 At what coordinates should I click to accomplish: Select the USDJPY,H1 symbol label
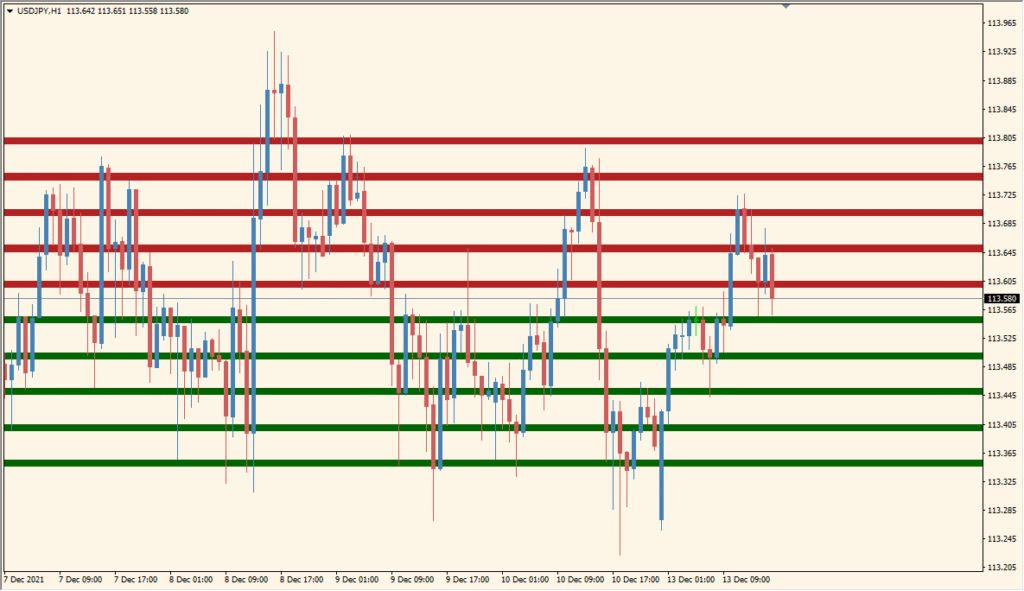click(x=40, y=9)
